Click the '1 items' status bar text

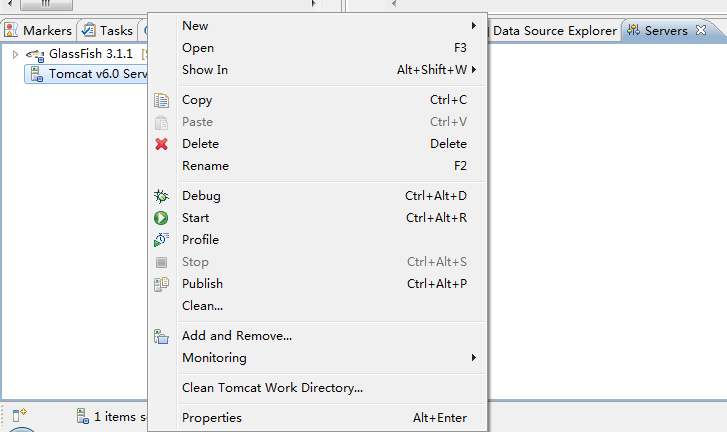point(120,416)
